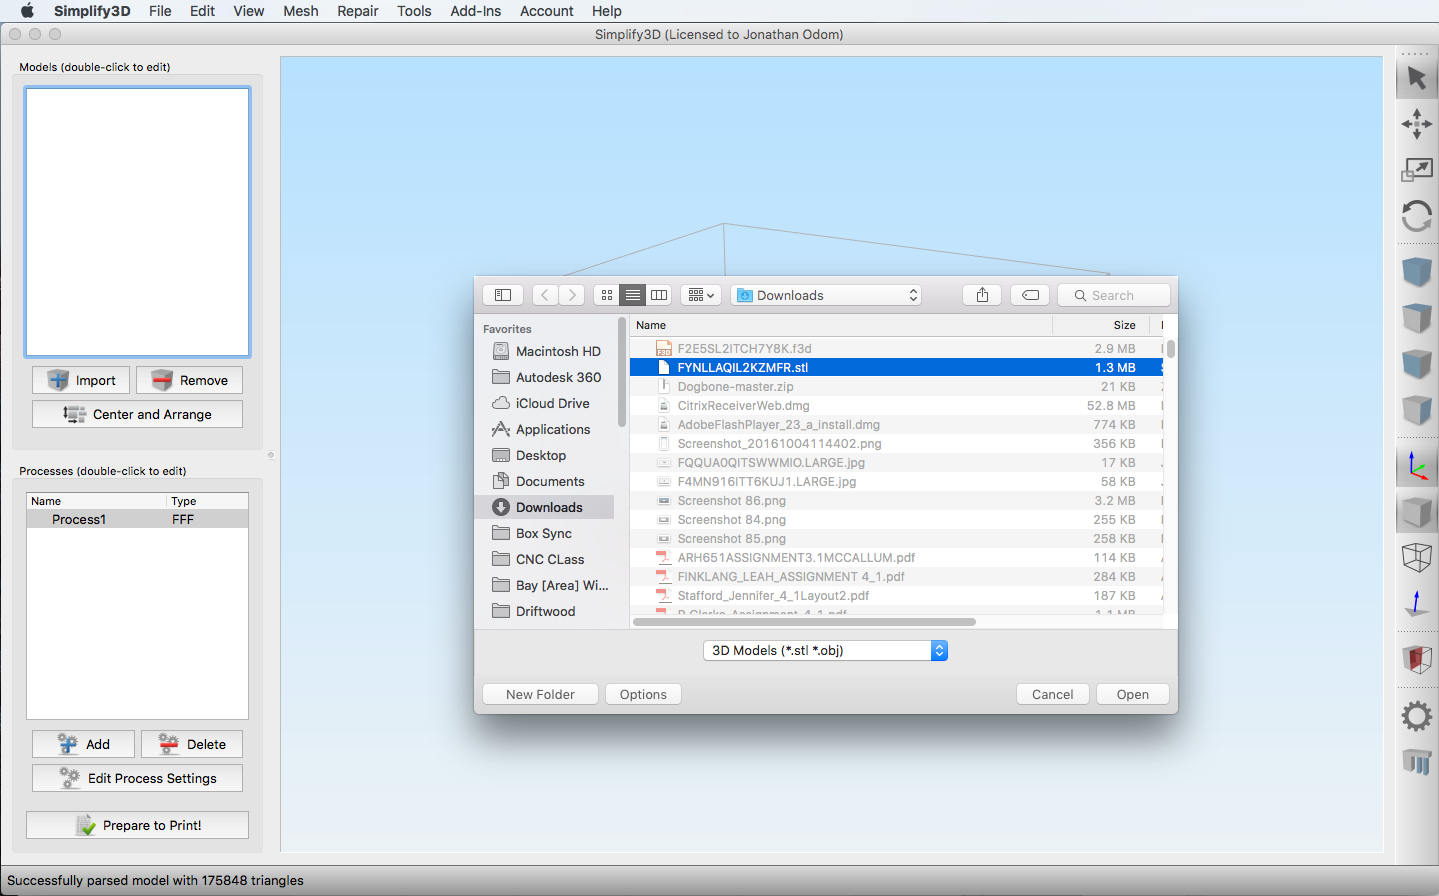Click Edit Process Settings button
The width and height of the screenshot is (1439, 896).
point(137,779)
